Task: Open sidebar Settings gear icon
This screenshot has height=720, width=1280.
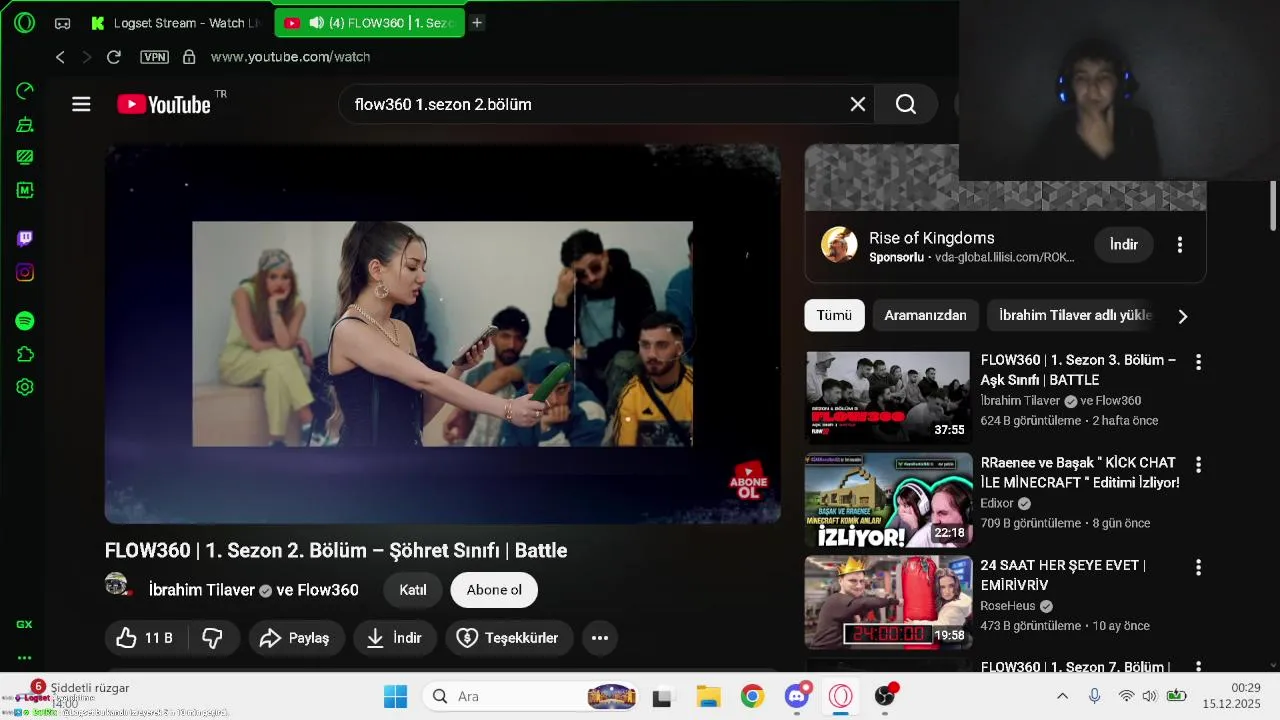Action: click(x=25, y=387)
